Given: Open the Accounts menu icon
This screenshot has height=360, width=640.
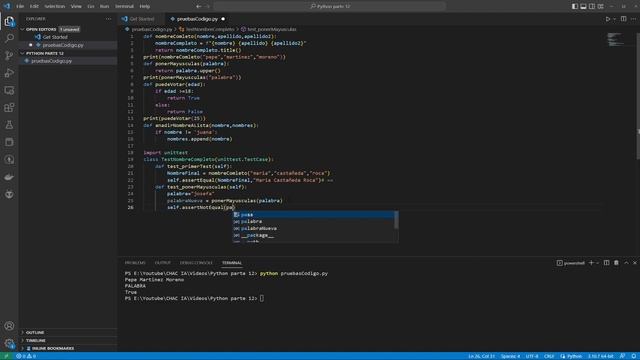Looking at the screenshot, I should (9, 326).
